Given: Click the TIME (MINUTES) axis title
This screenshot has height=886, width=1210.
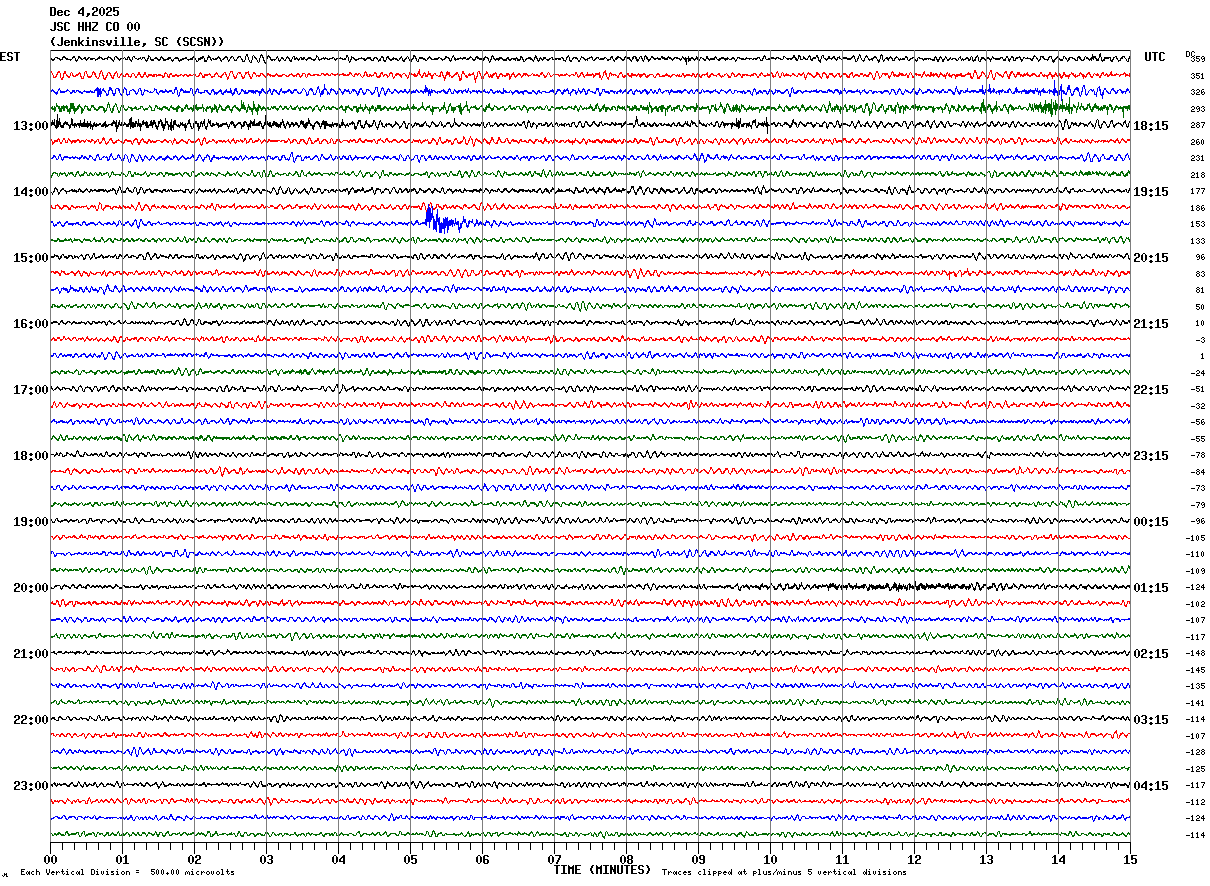Looking at the screenshot, I should pos(602,870).
